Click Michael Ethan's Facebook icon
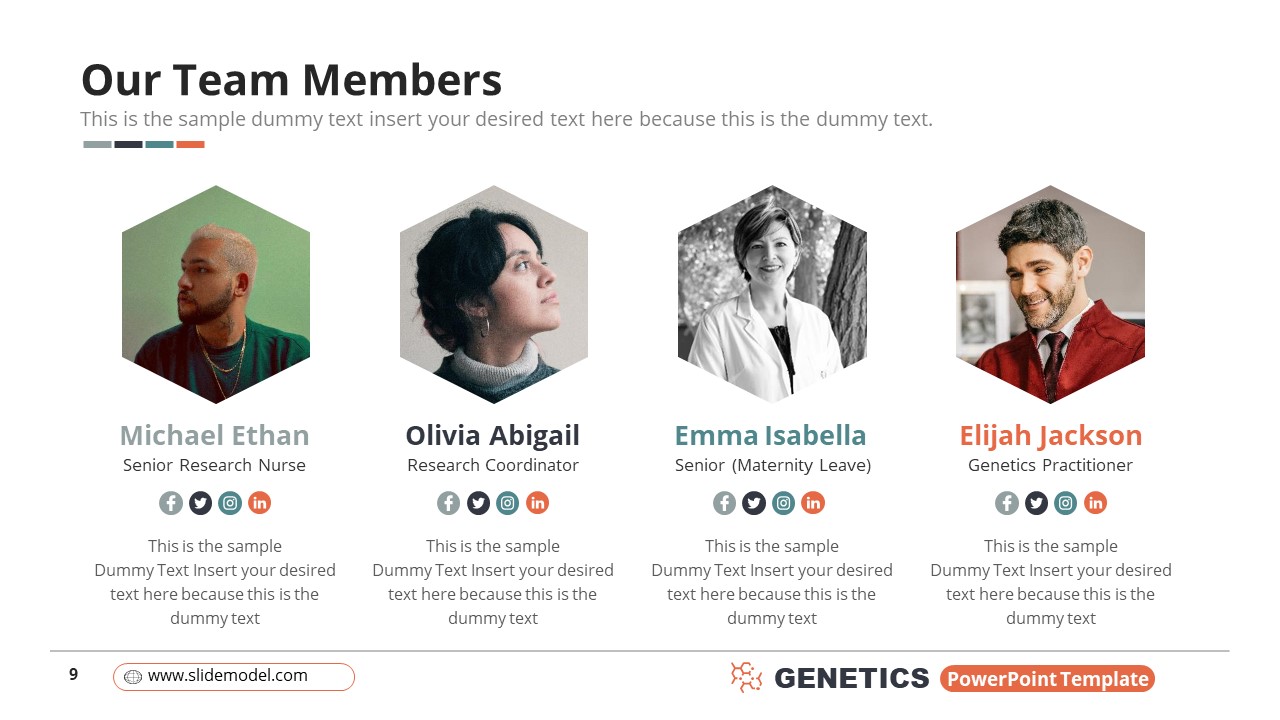 pyautogui.click(x=171, y=503)
